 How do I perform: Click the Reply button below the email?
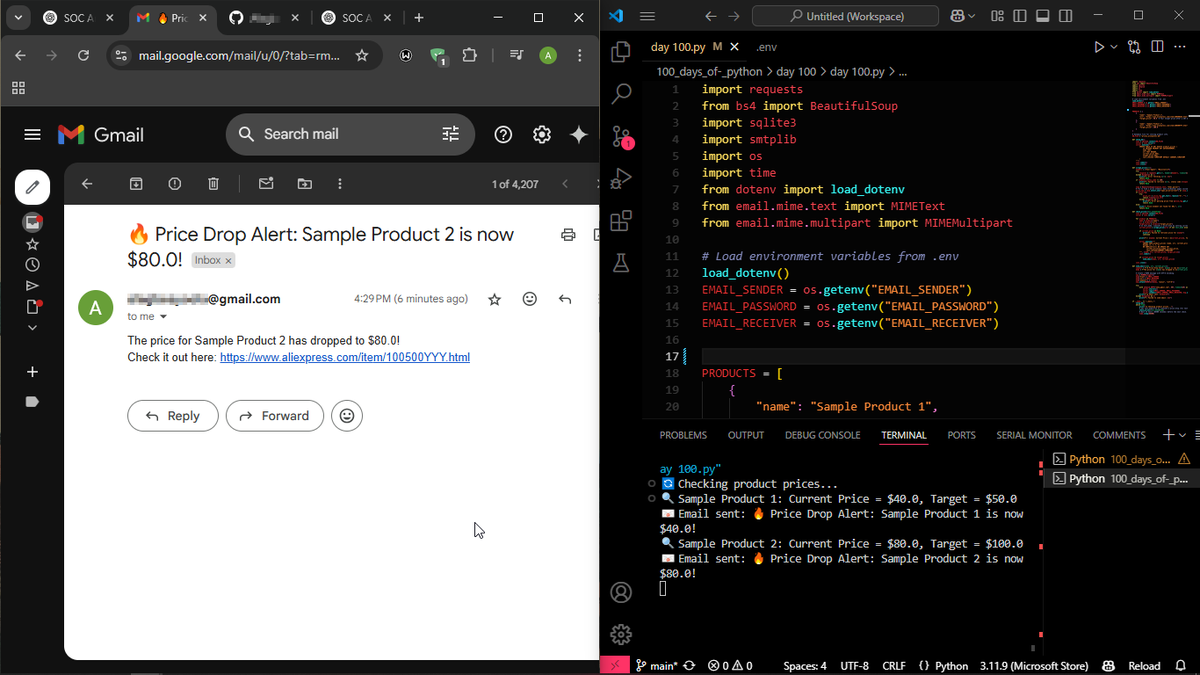click(172, 416)
